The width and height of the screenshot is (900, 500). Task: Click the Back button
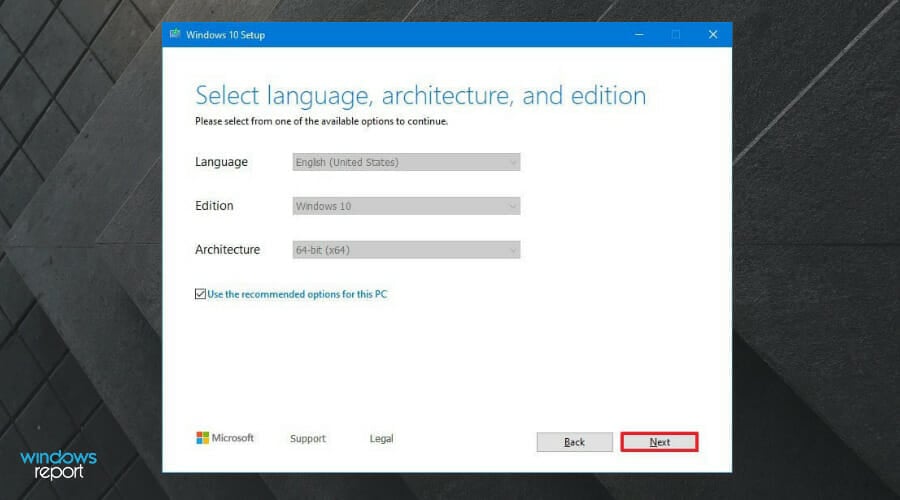tap(575, 442)
